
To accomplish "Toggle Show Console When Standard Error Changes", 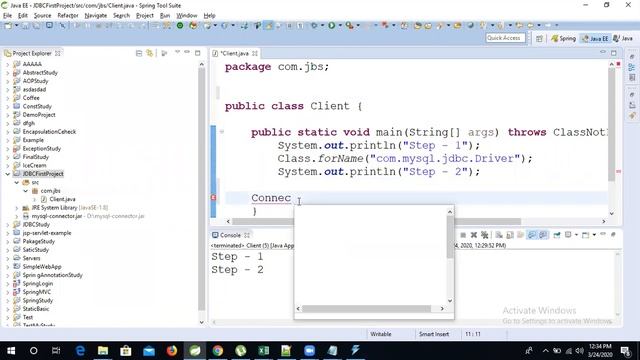I will coord(543,235).
